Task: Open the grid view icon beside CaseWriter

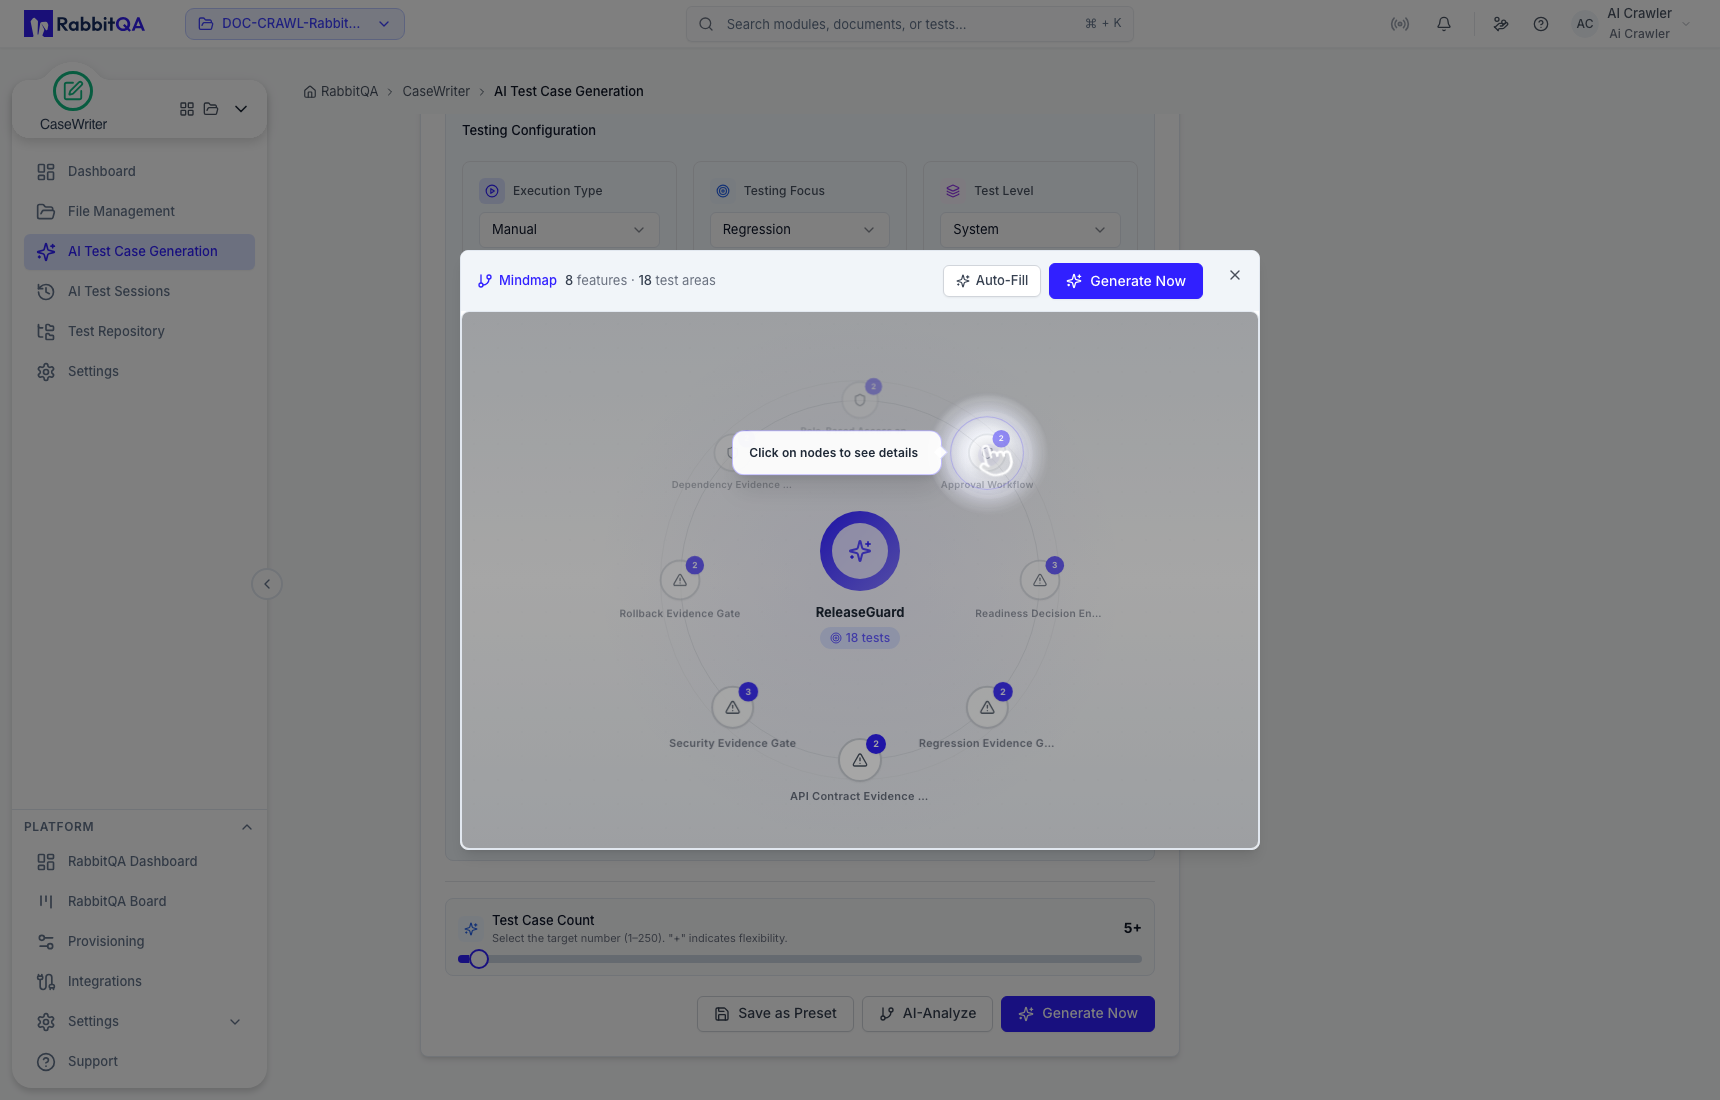Action: click(x=187, y=109)
